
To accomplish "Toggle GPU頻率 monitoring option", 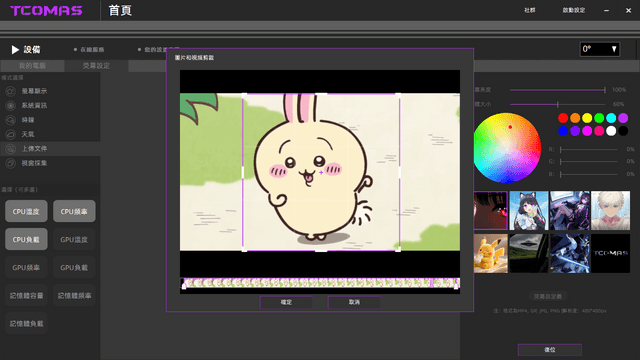I will click(26, 267).
